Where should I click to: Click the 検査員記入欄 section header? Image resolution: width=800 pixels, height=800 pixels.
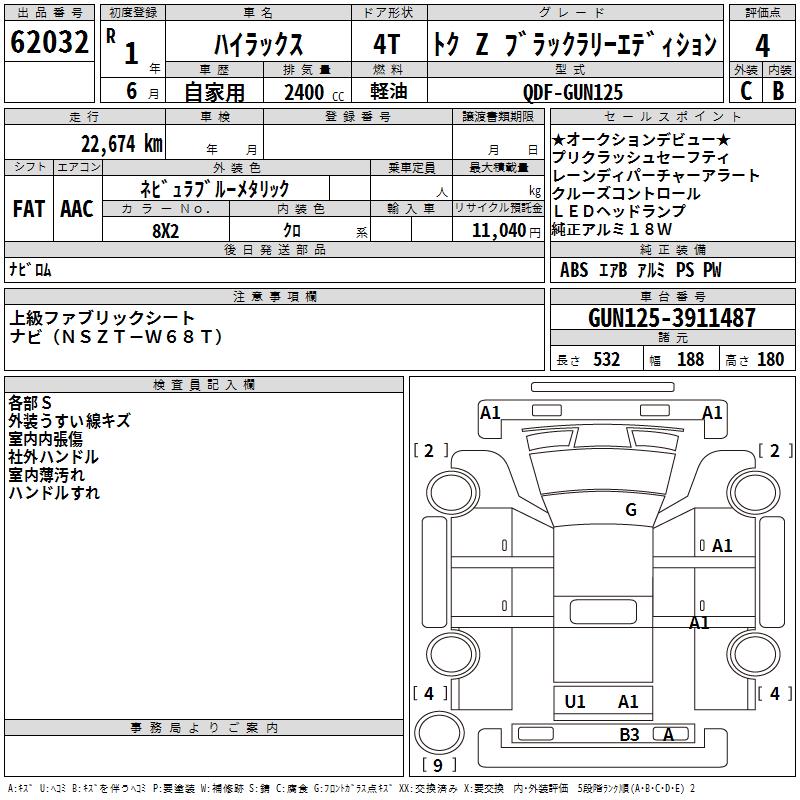point(204,385)
